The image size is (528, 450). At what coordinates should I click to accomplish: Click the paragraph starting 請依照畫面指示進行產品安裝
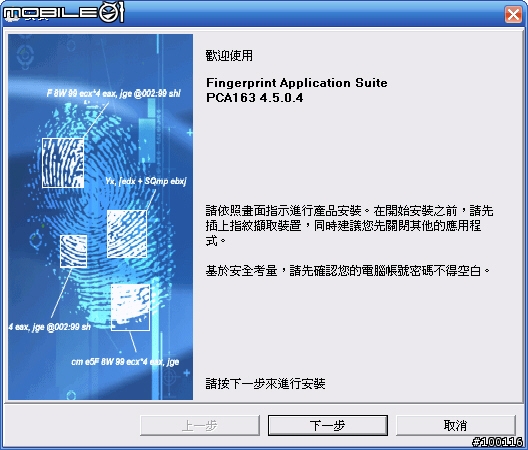[x=349, y=226]
